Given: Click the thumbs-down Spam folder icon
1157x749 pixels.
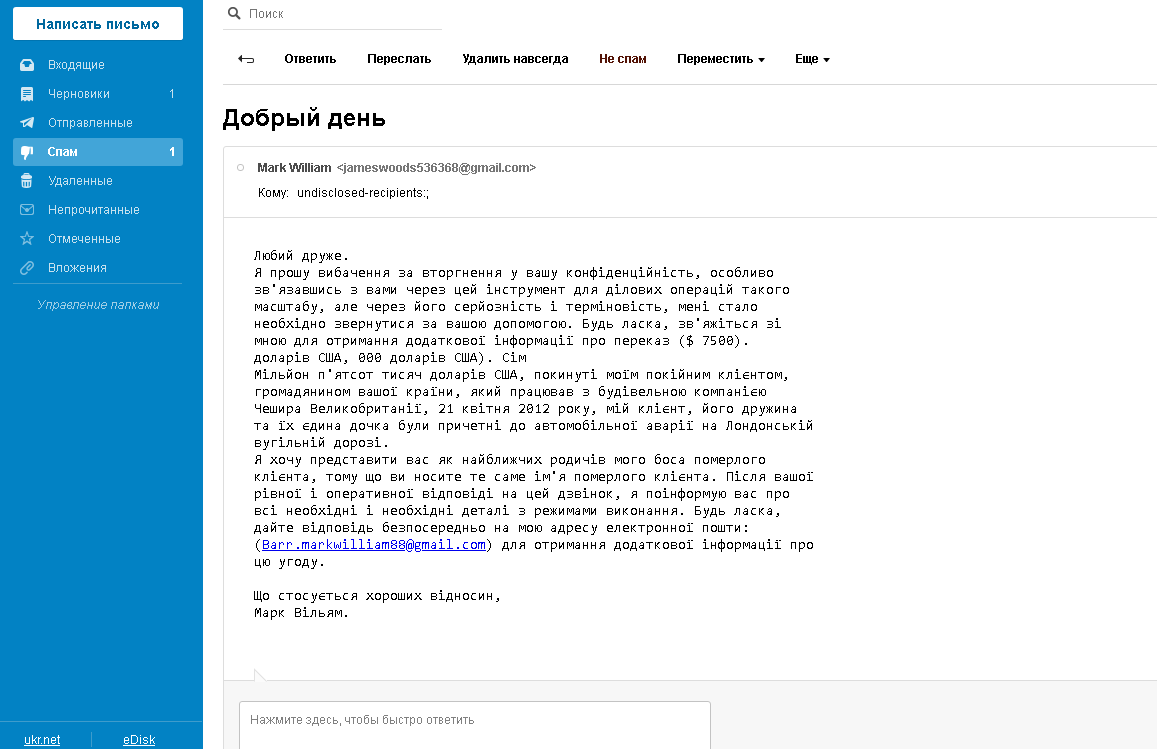Looking at the screenshot, I should point(27,152).
